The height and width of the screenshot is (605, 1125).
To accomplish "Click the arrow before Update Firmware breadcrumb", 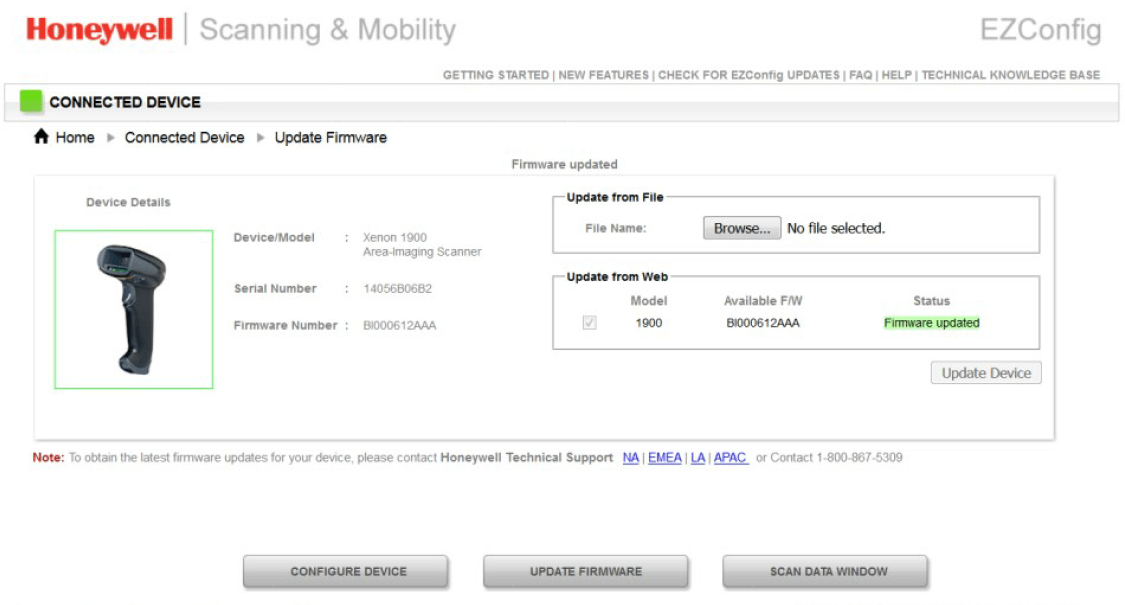I will point(260,137).
